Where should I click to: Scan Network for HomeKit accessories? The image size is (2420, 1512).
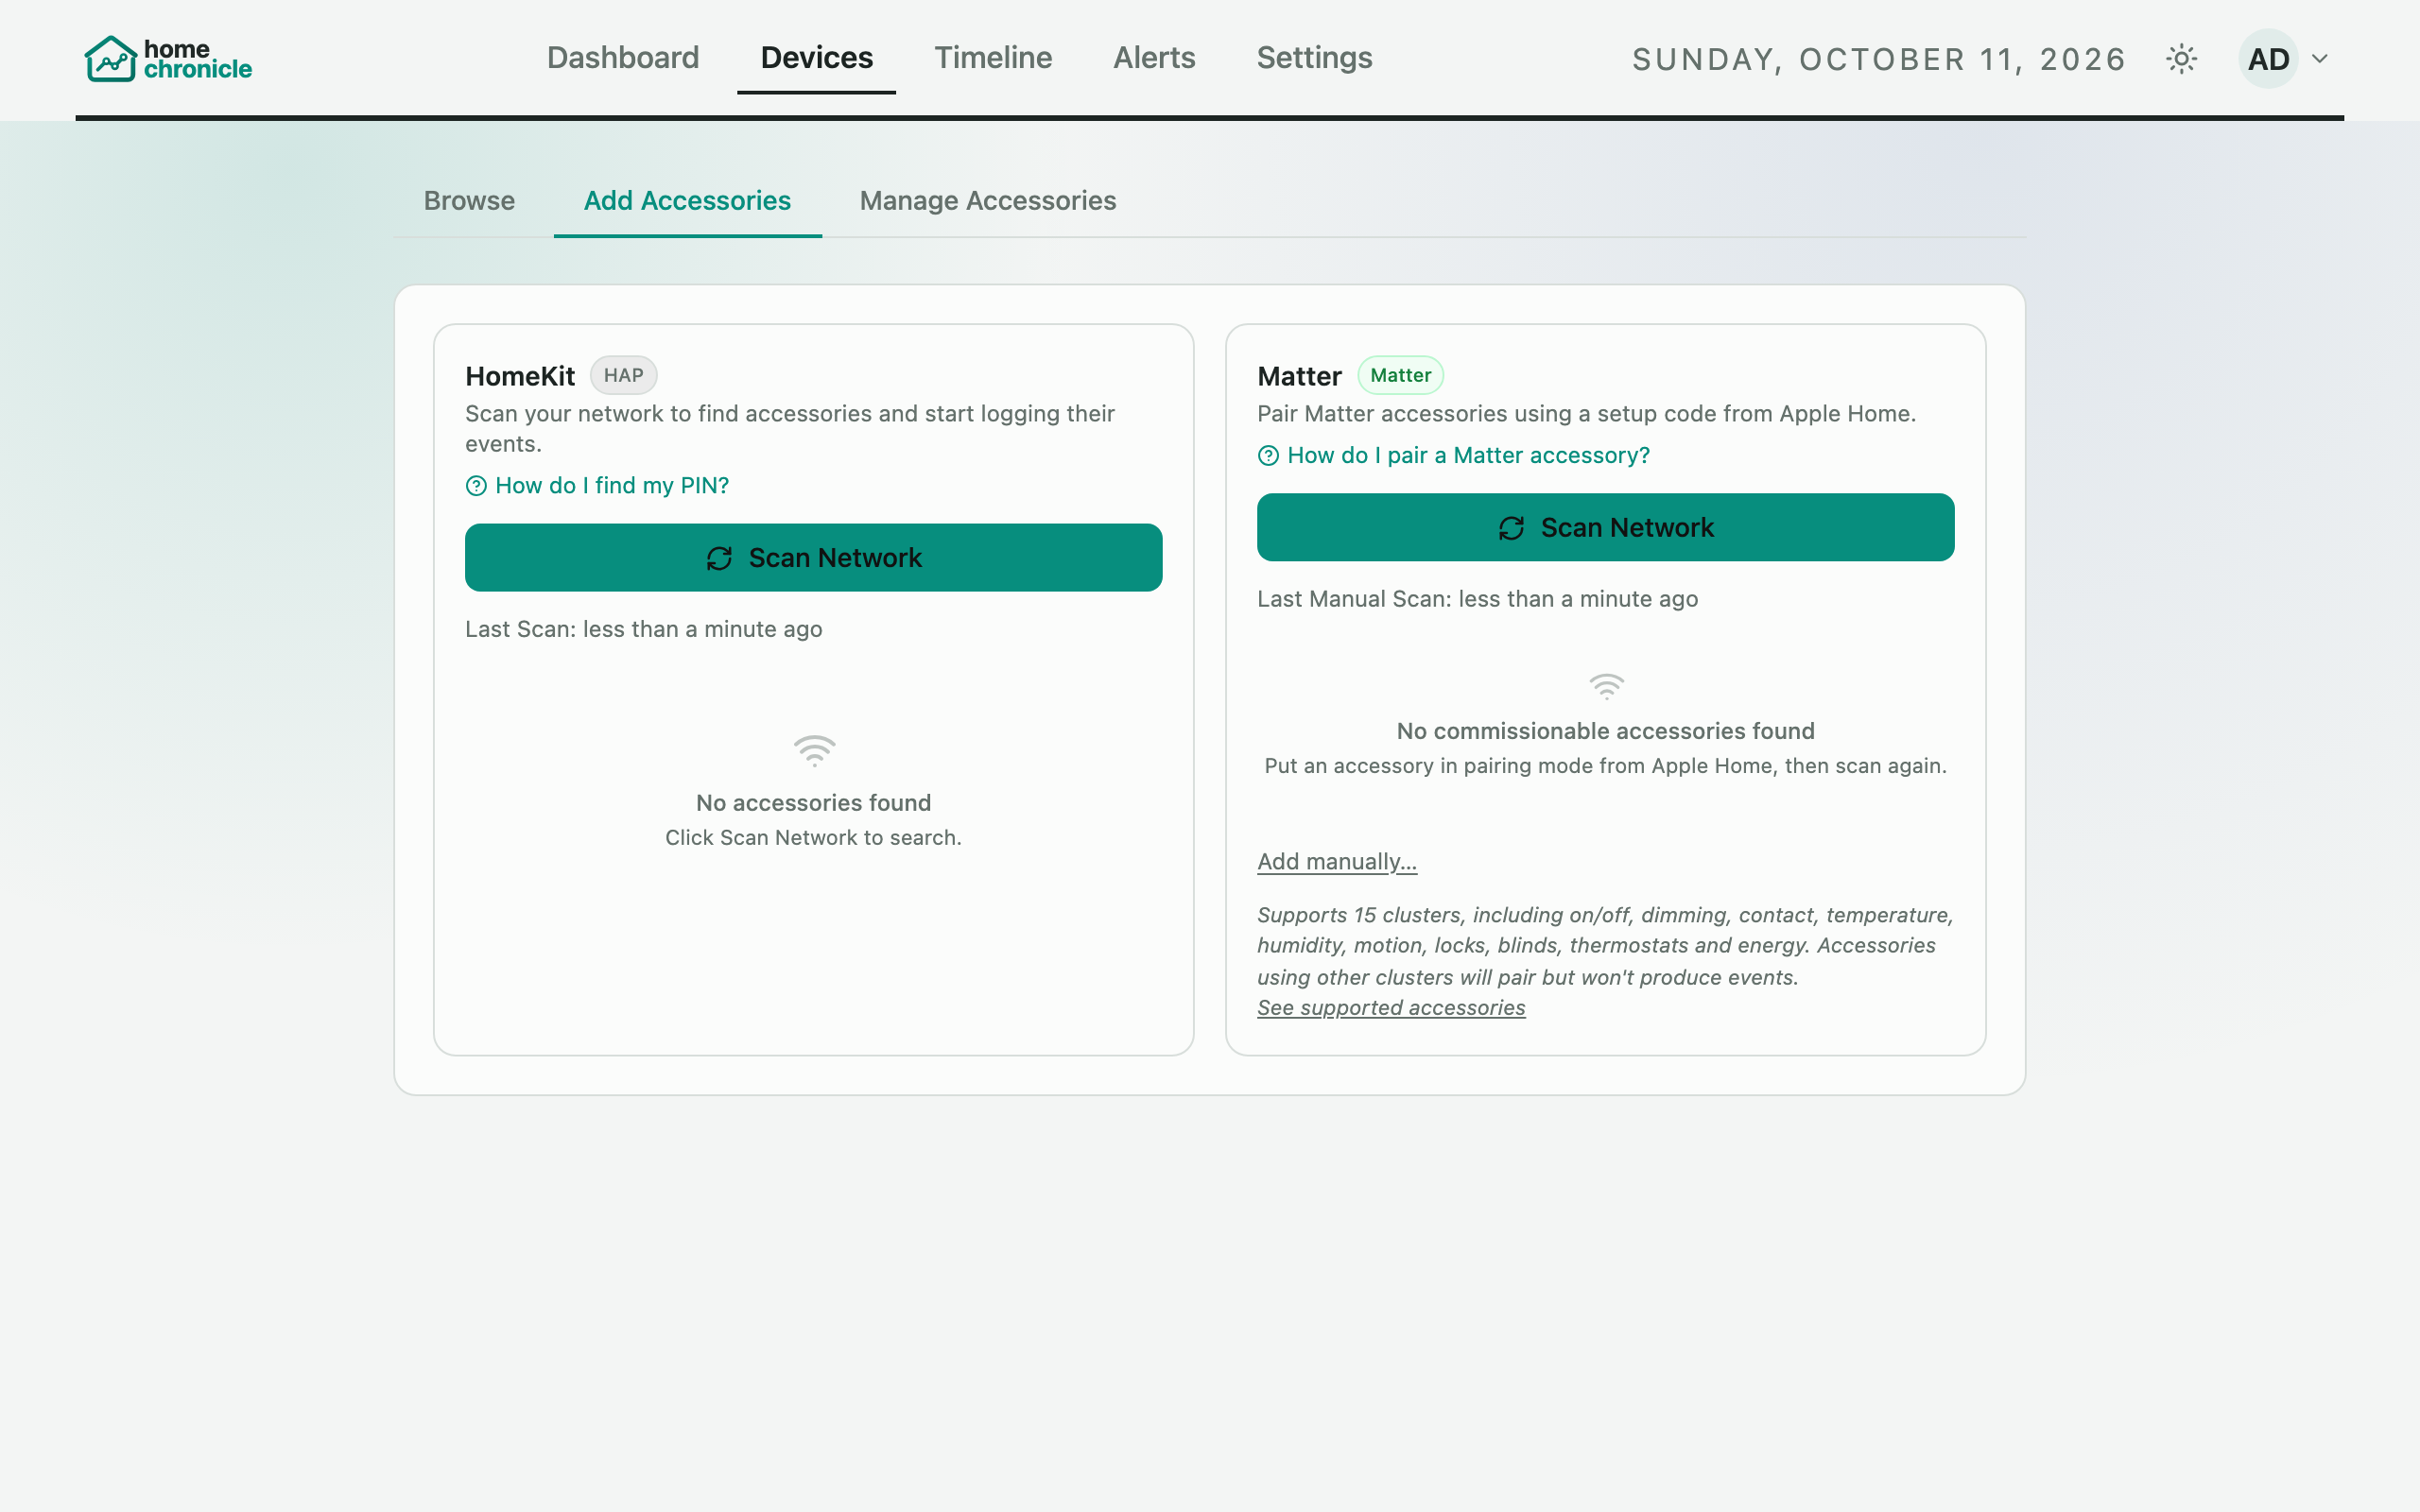tap(813, 558)
